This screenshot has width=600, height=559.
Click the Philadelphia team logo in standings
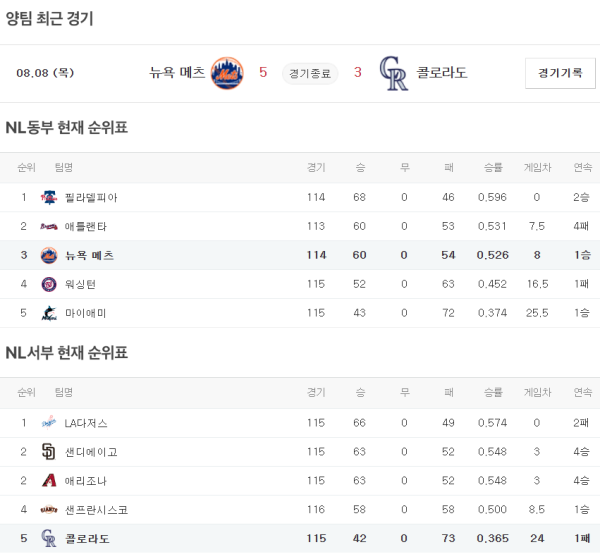(48, 197)
